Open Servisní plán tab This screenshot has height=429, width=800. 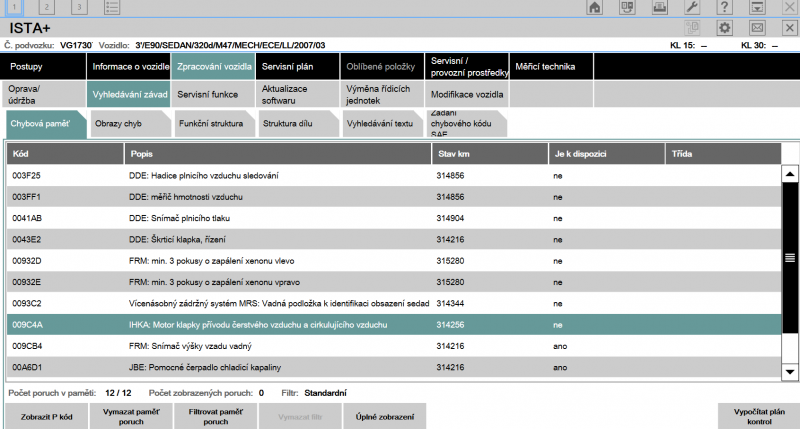point(297,66)
